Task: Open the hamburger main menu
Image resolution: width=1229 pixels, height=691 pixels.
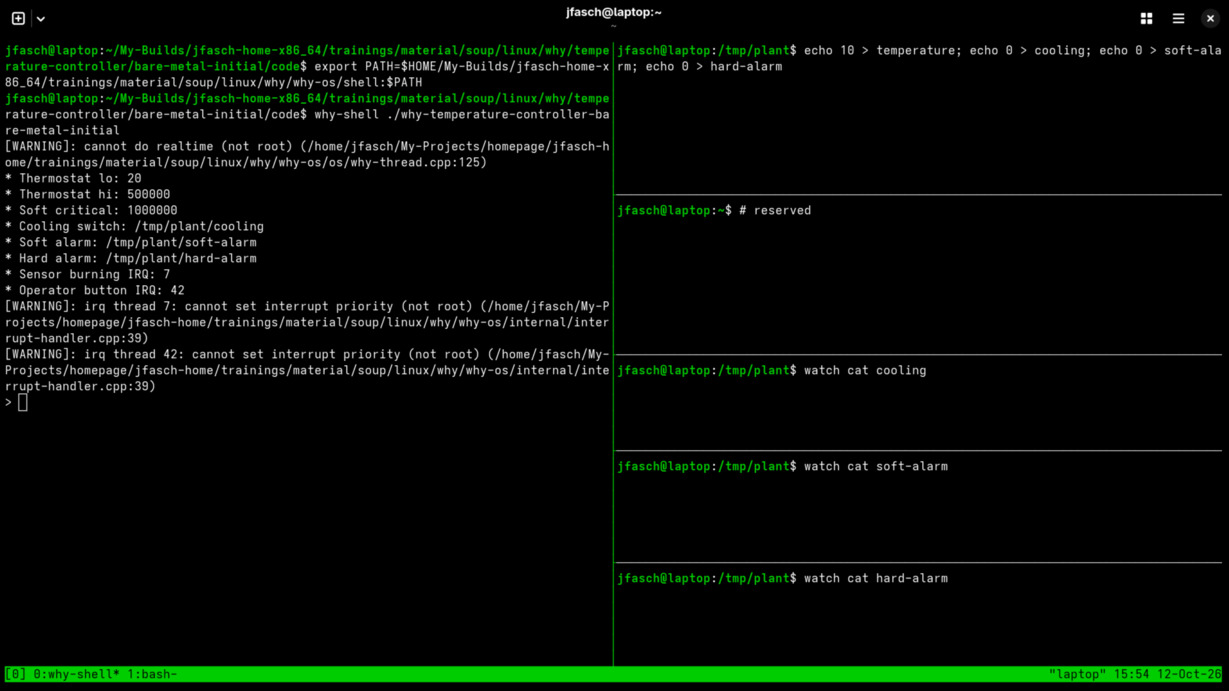Action: tap(1178, 18)
